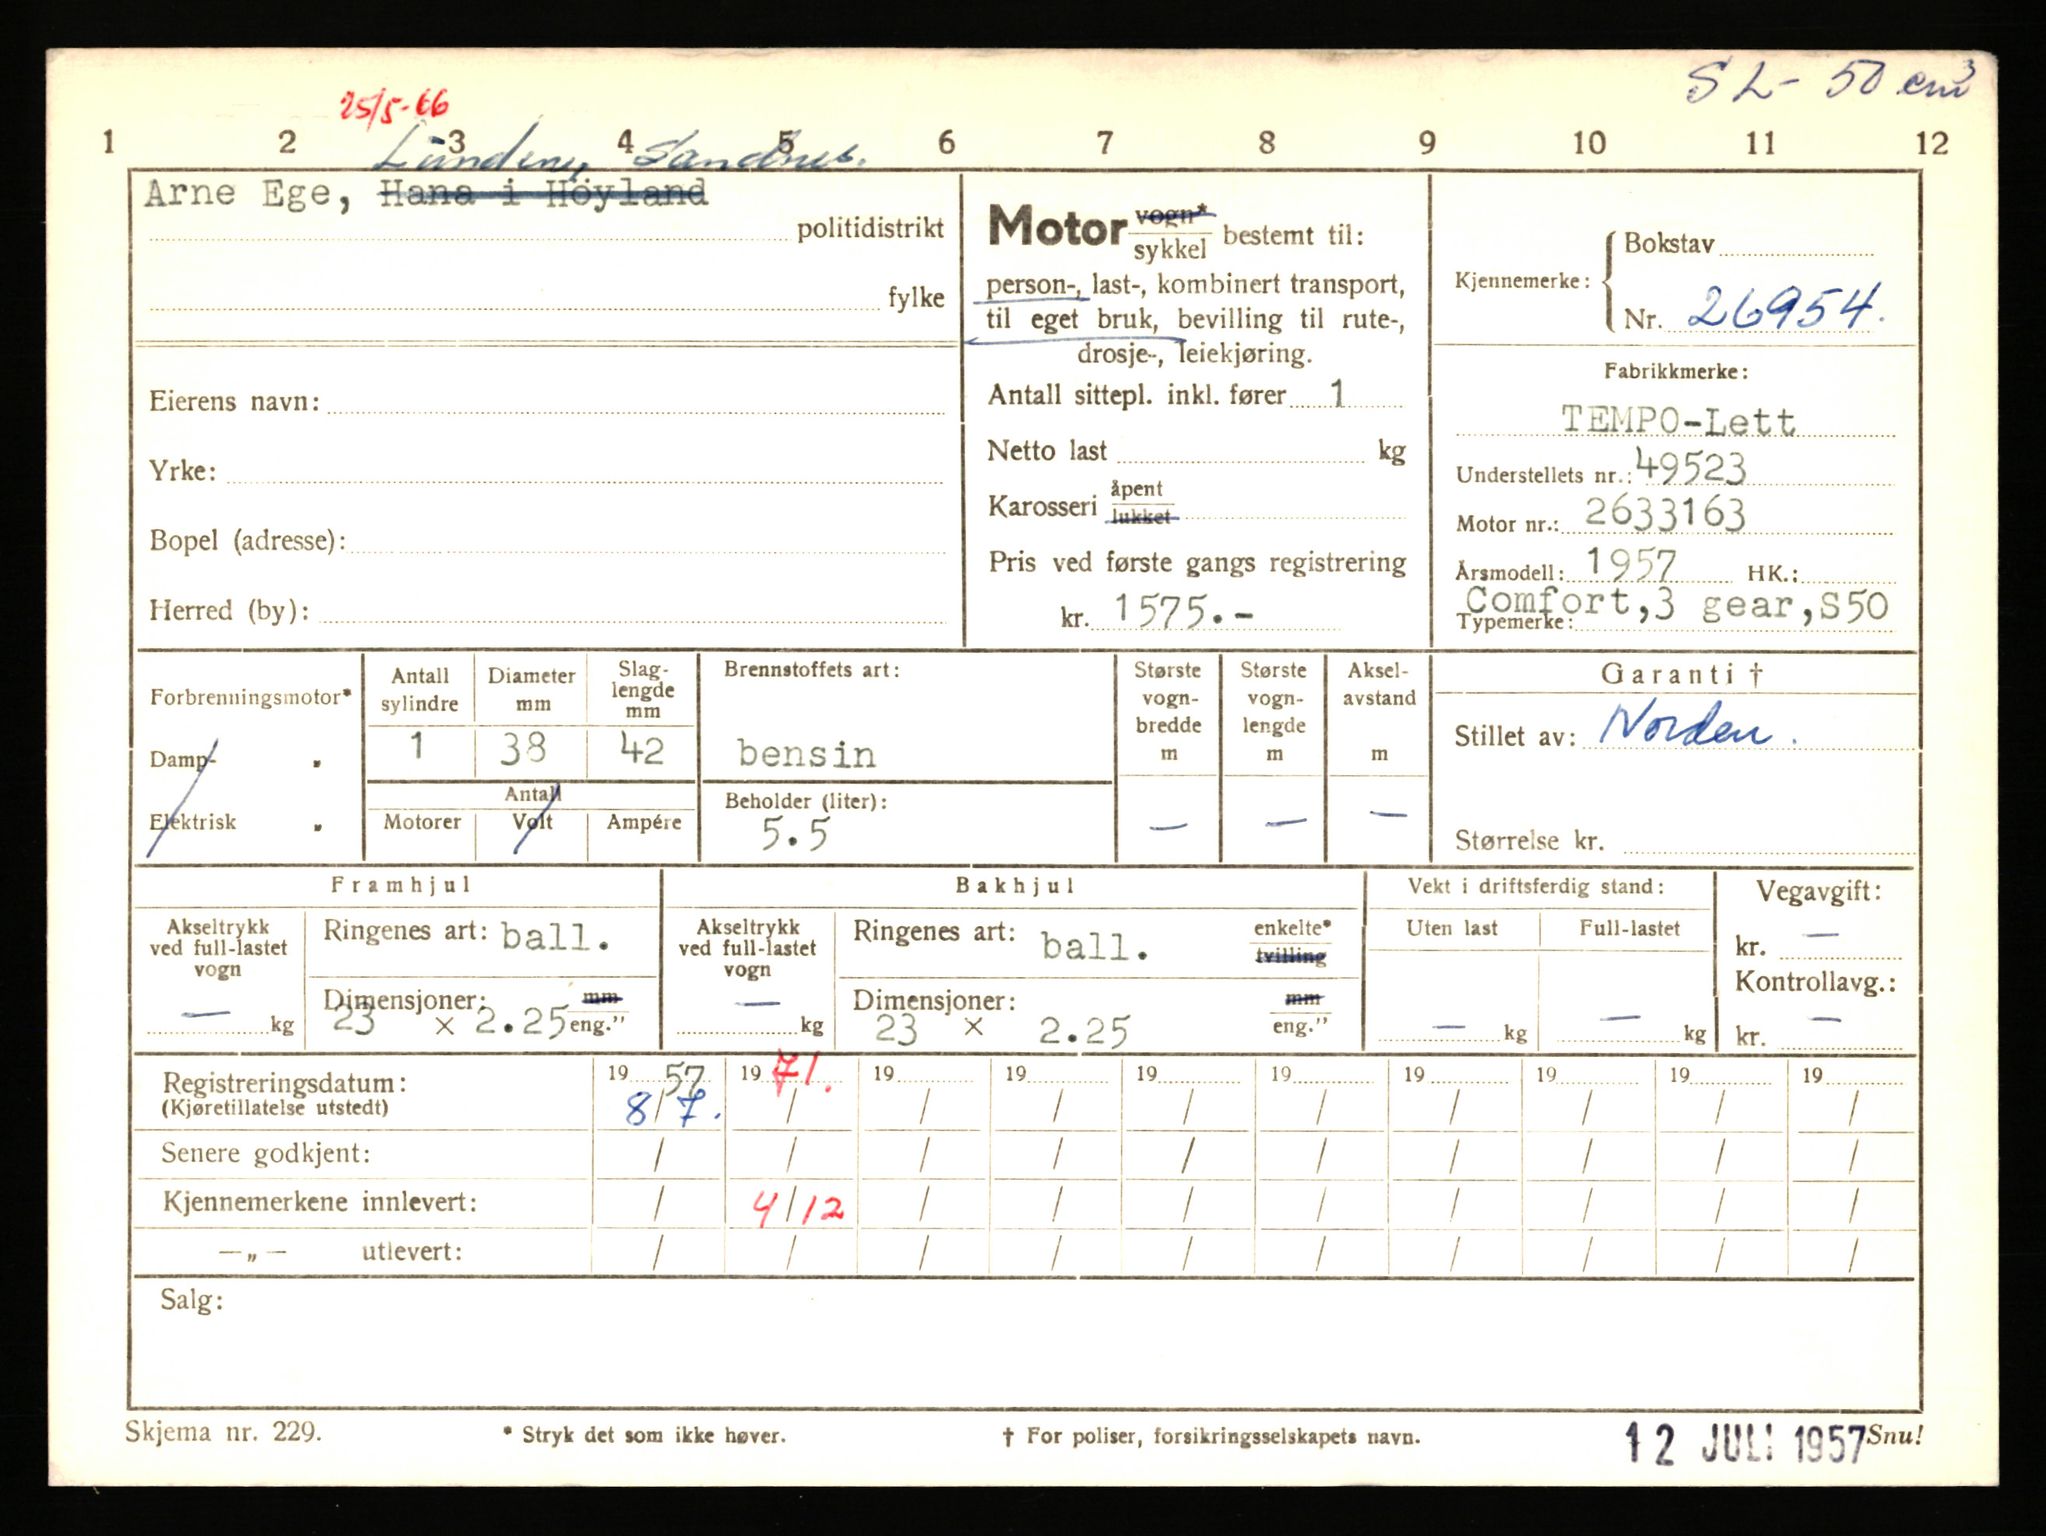The height and width of the screenshot is (1536, 2046).
Task: Click the front wheel tyre type 'ball.'
Action: click(x=556, y=938)
